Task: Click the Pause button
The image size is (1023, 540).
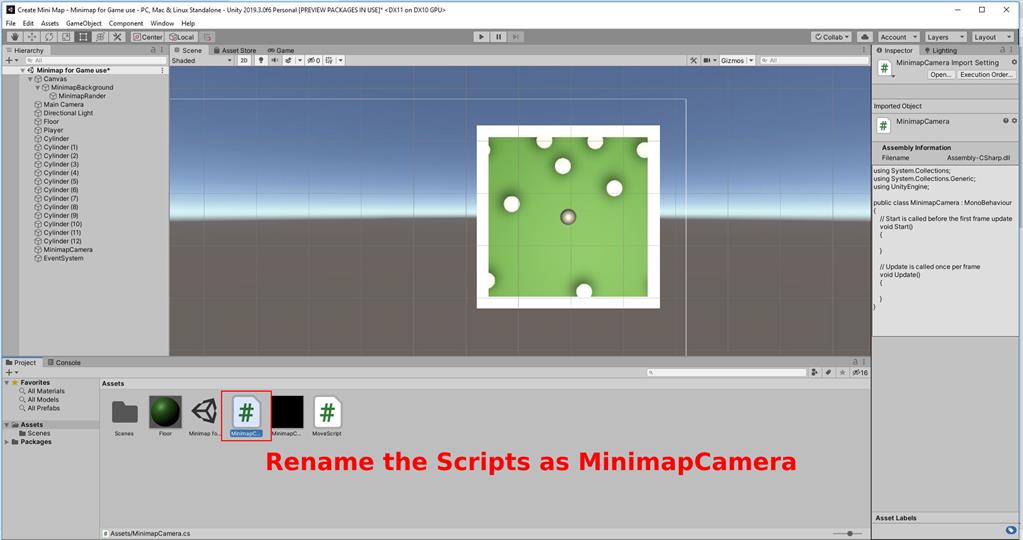Action: coord(498,37)
